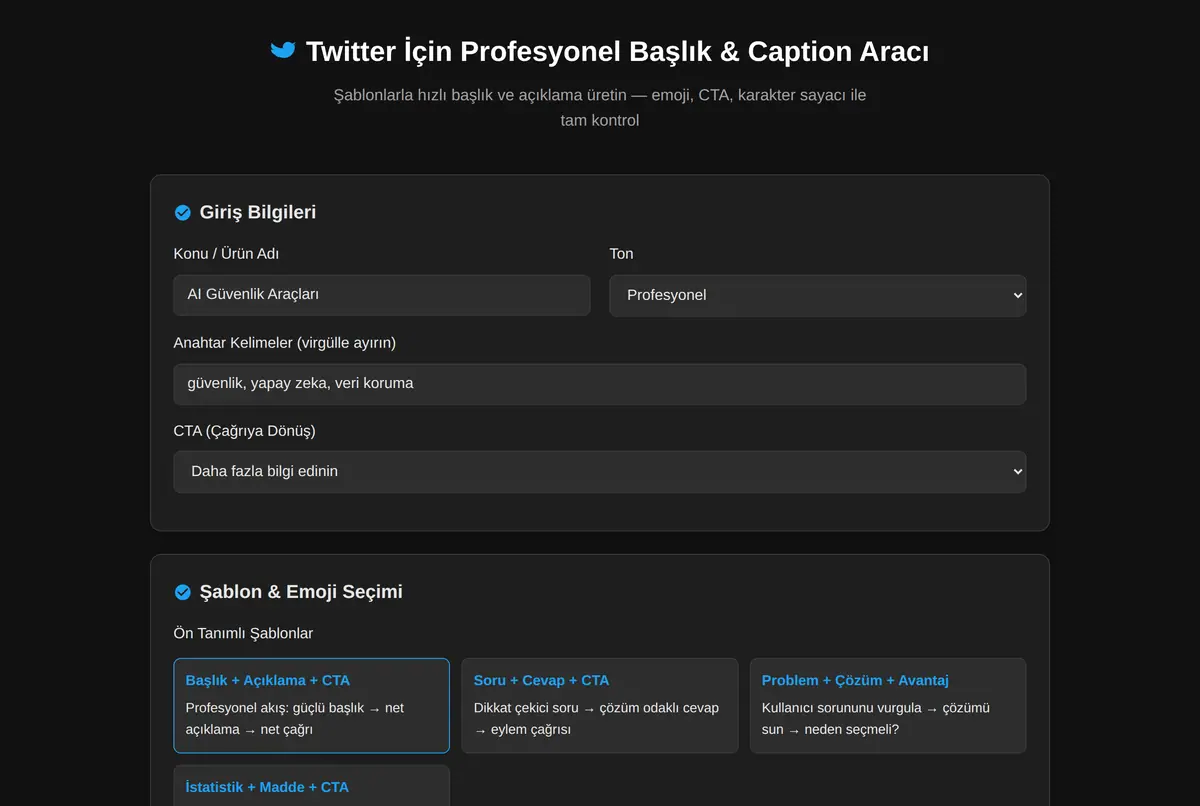
Task: Open the CTA dropdown showing Daha fazla bilgi edinin
Action: point(600,471)
